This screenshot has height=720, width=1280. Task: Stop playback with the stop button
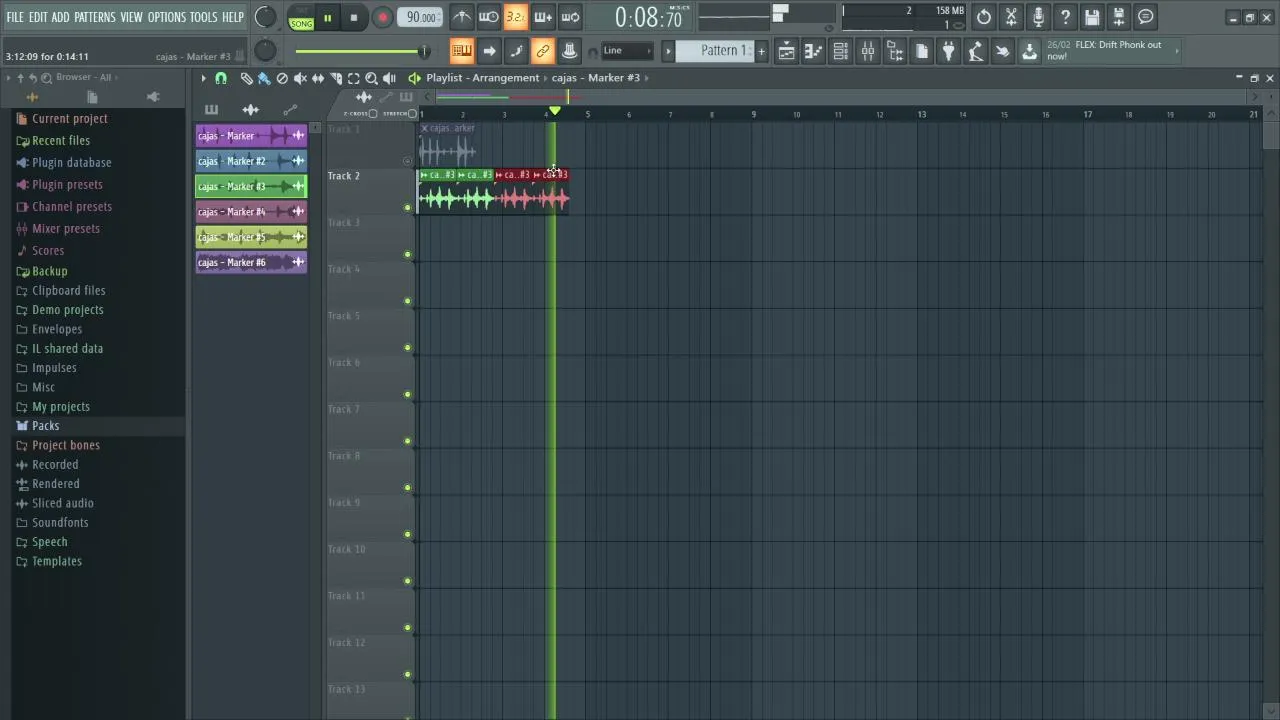[x=354, y=17]
